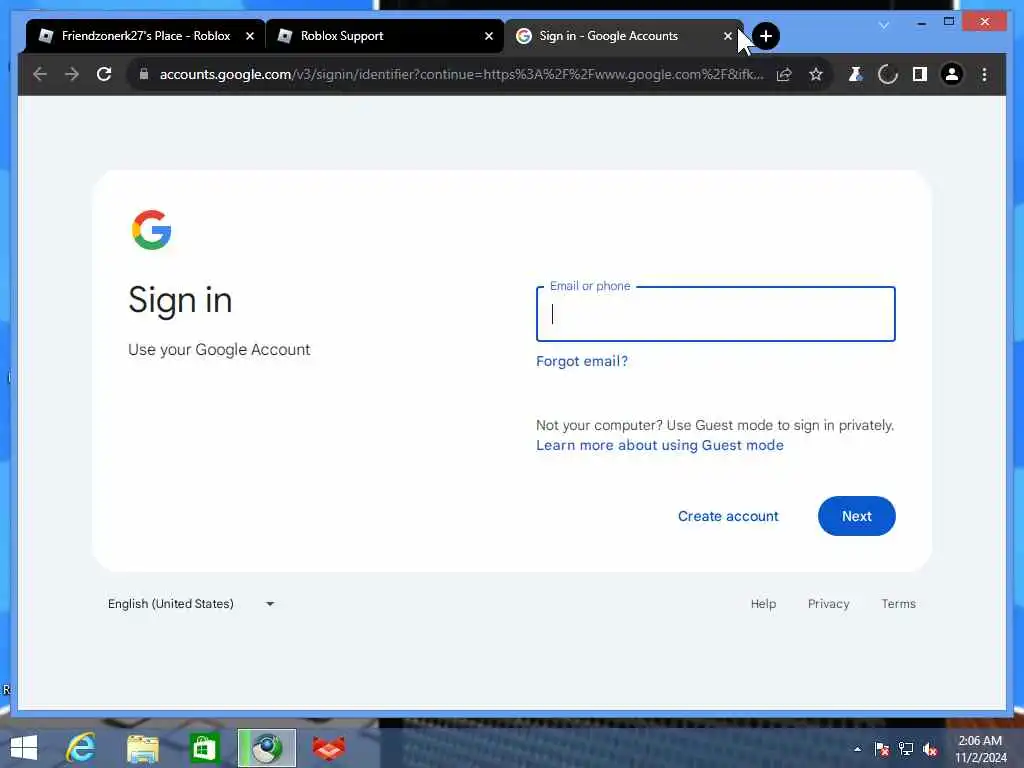The height and width of the screenshot is (768, 1024).
Task: Show hidden system tray icons
Action: (x=857, y=749)
